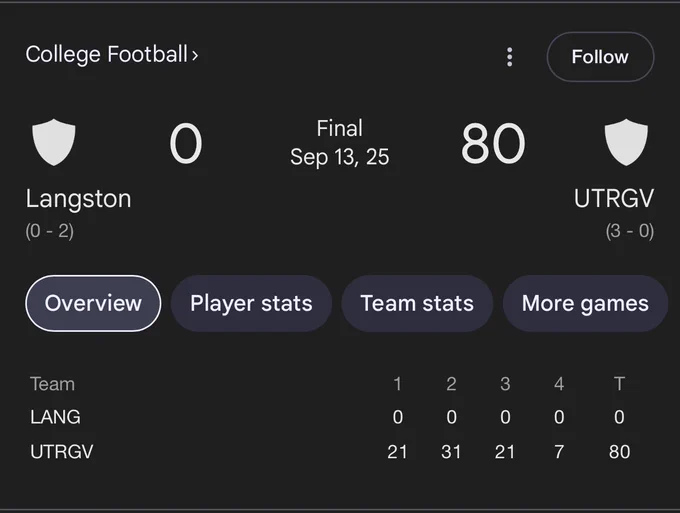This screenshot has height=513, width=680.
Task: Click Langston's score of 0
Action: point(186,144)
